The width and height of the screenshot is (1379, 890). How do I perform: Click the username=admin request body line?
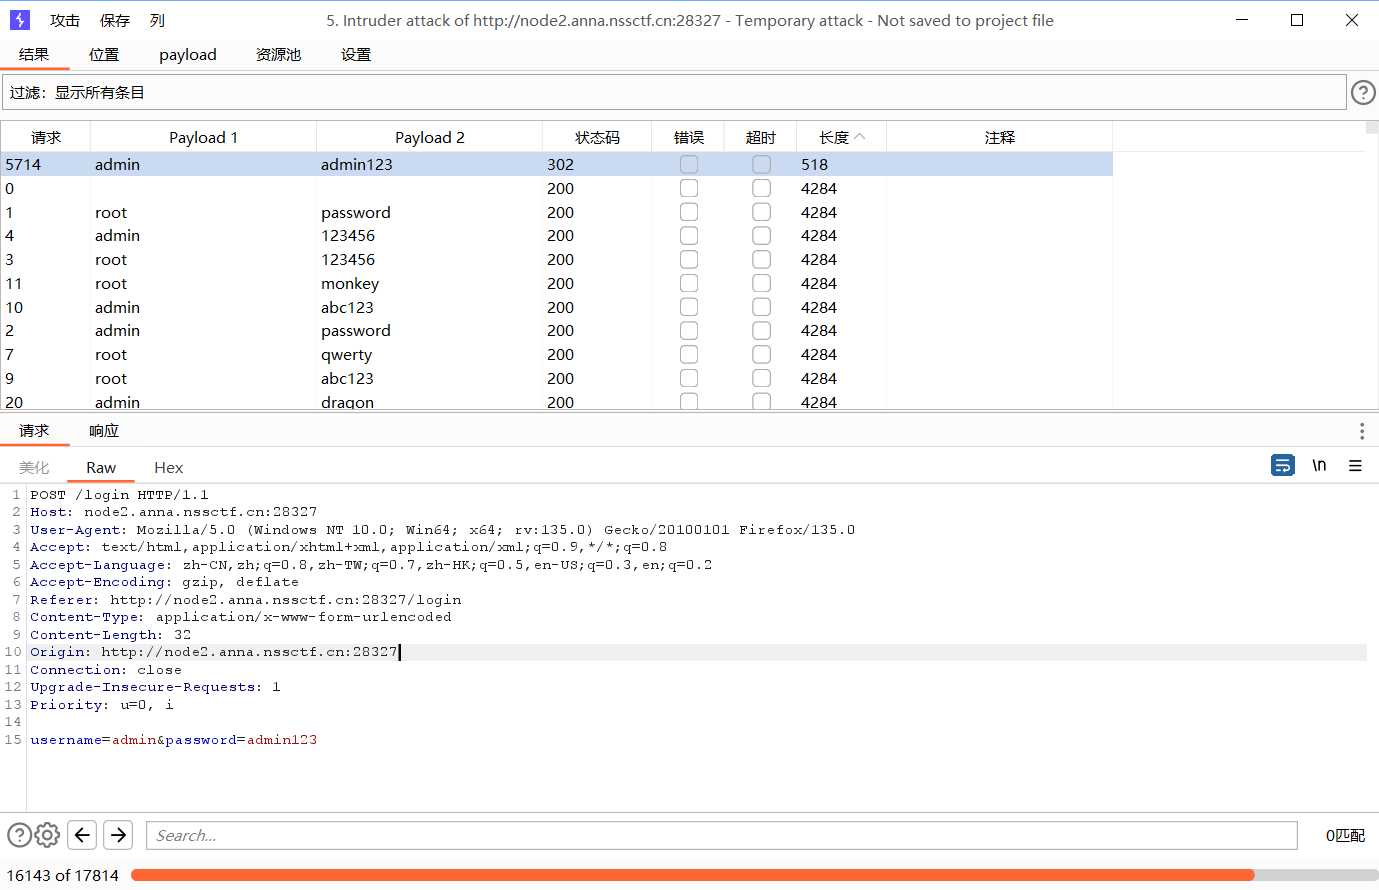point(173,740)
